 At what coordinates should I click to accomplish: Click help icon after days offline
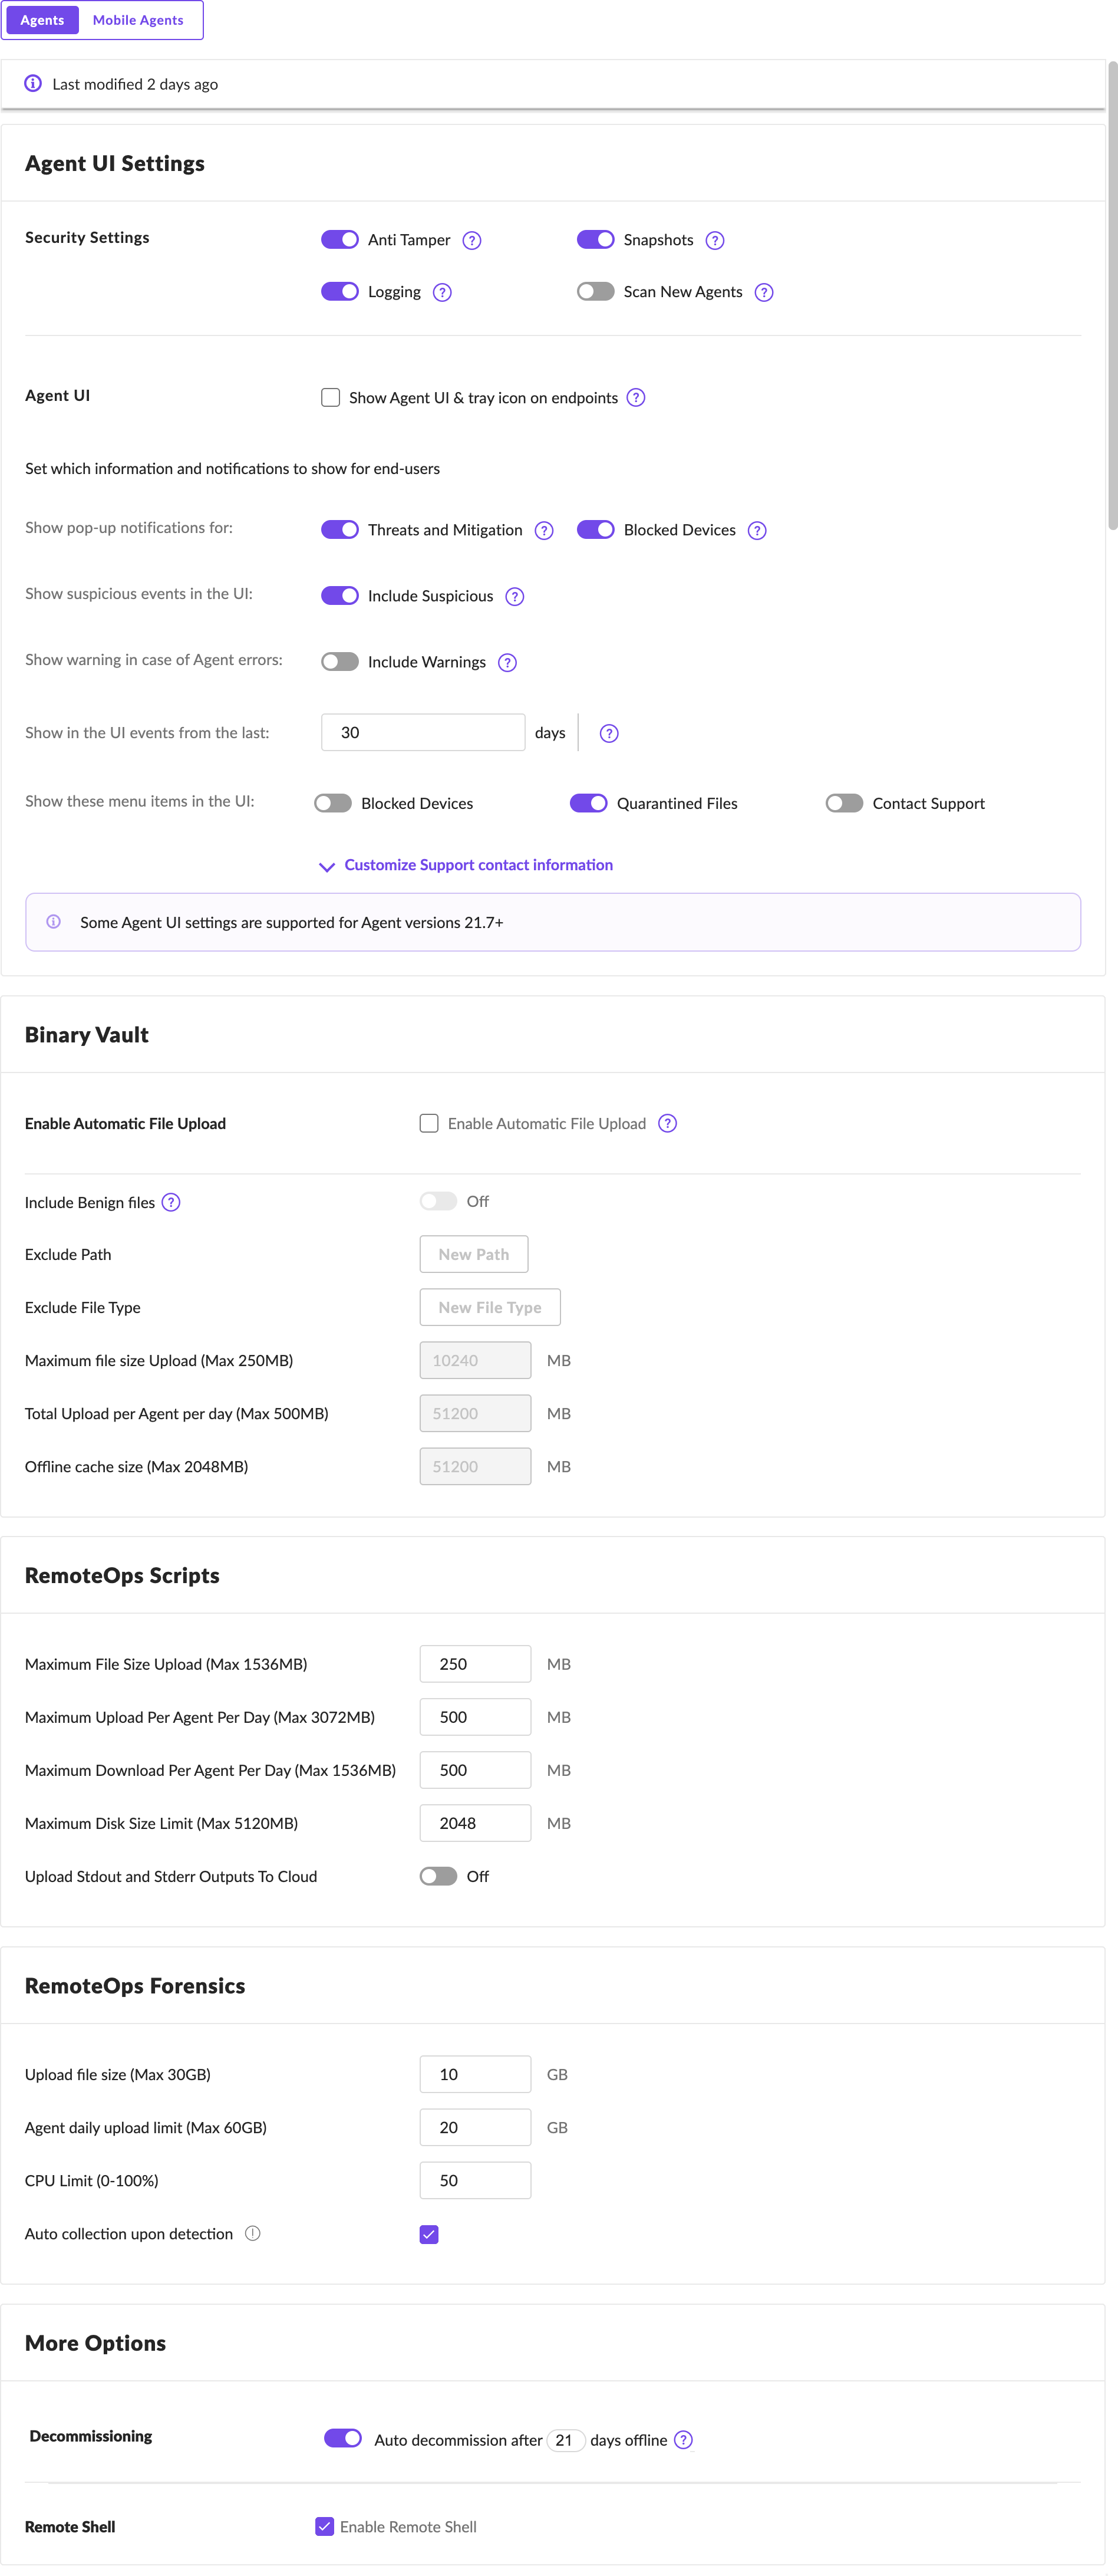(x=683, y=2439)
